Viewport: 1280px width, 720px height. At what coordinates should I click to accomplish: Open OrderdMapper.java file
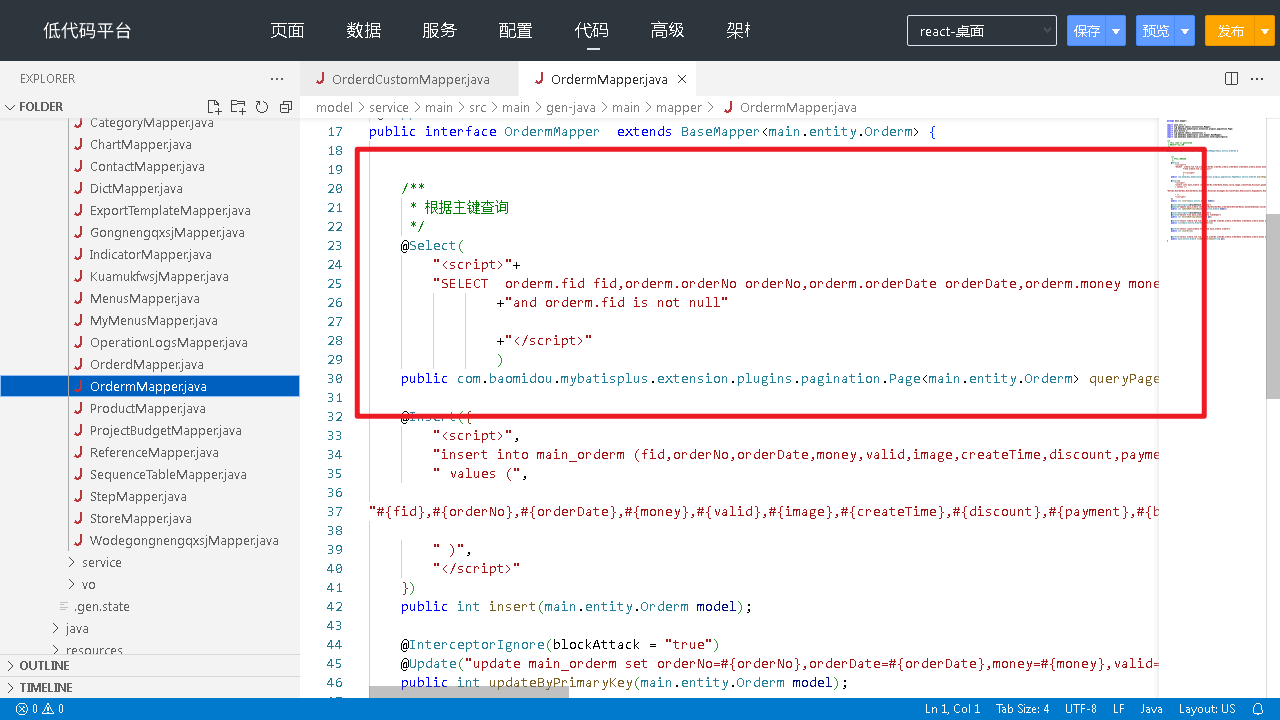coord(146,365)
